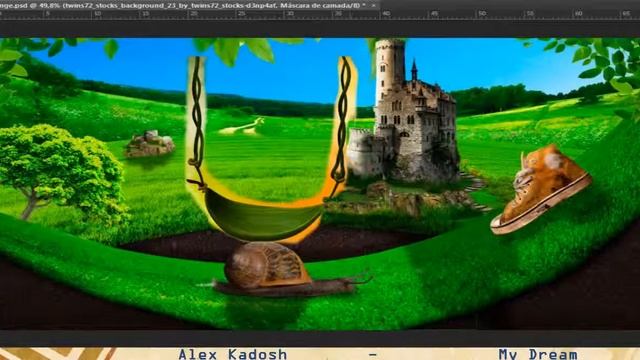Click the small rock pile on the hill
640x360 pixels.
150,144
